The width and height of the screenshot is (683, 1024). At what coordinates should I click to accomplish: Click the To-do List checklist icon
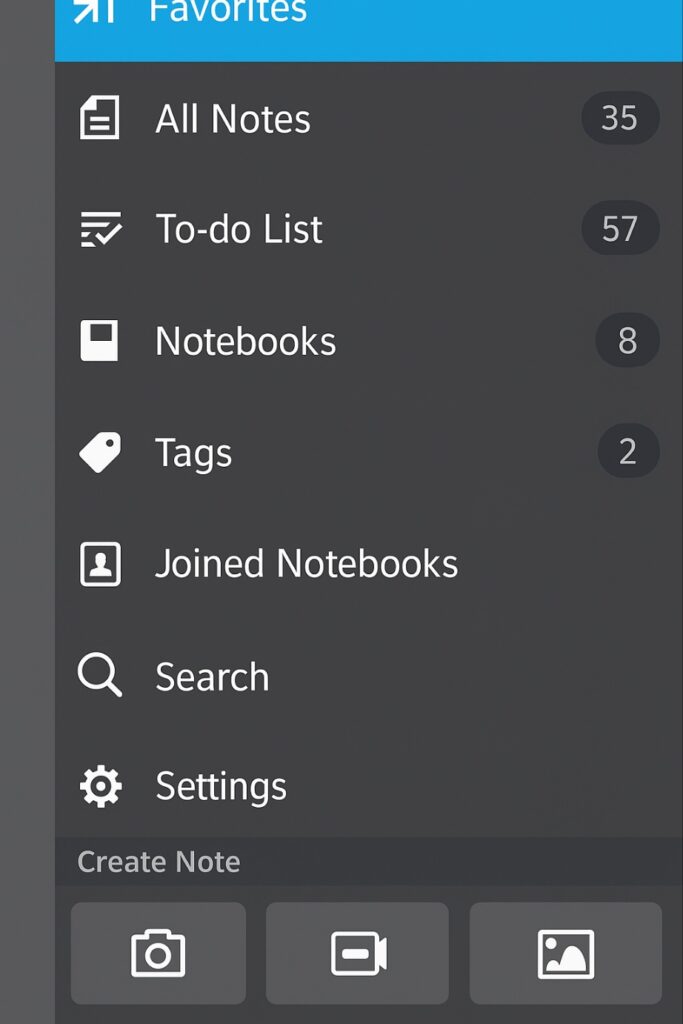coord(100,229)
